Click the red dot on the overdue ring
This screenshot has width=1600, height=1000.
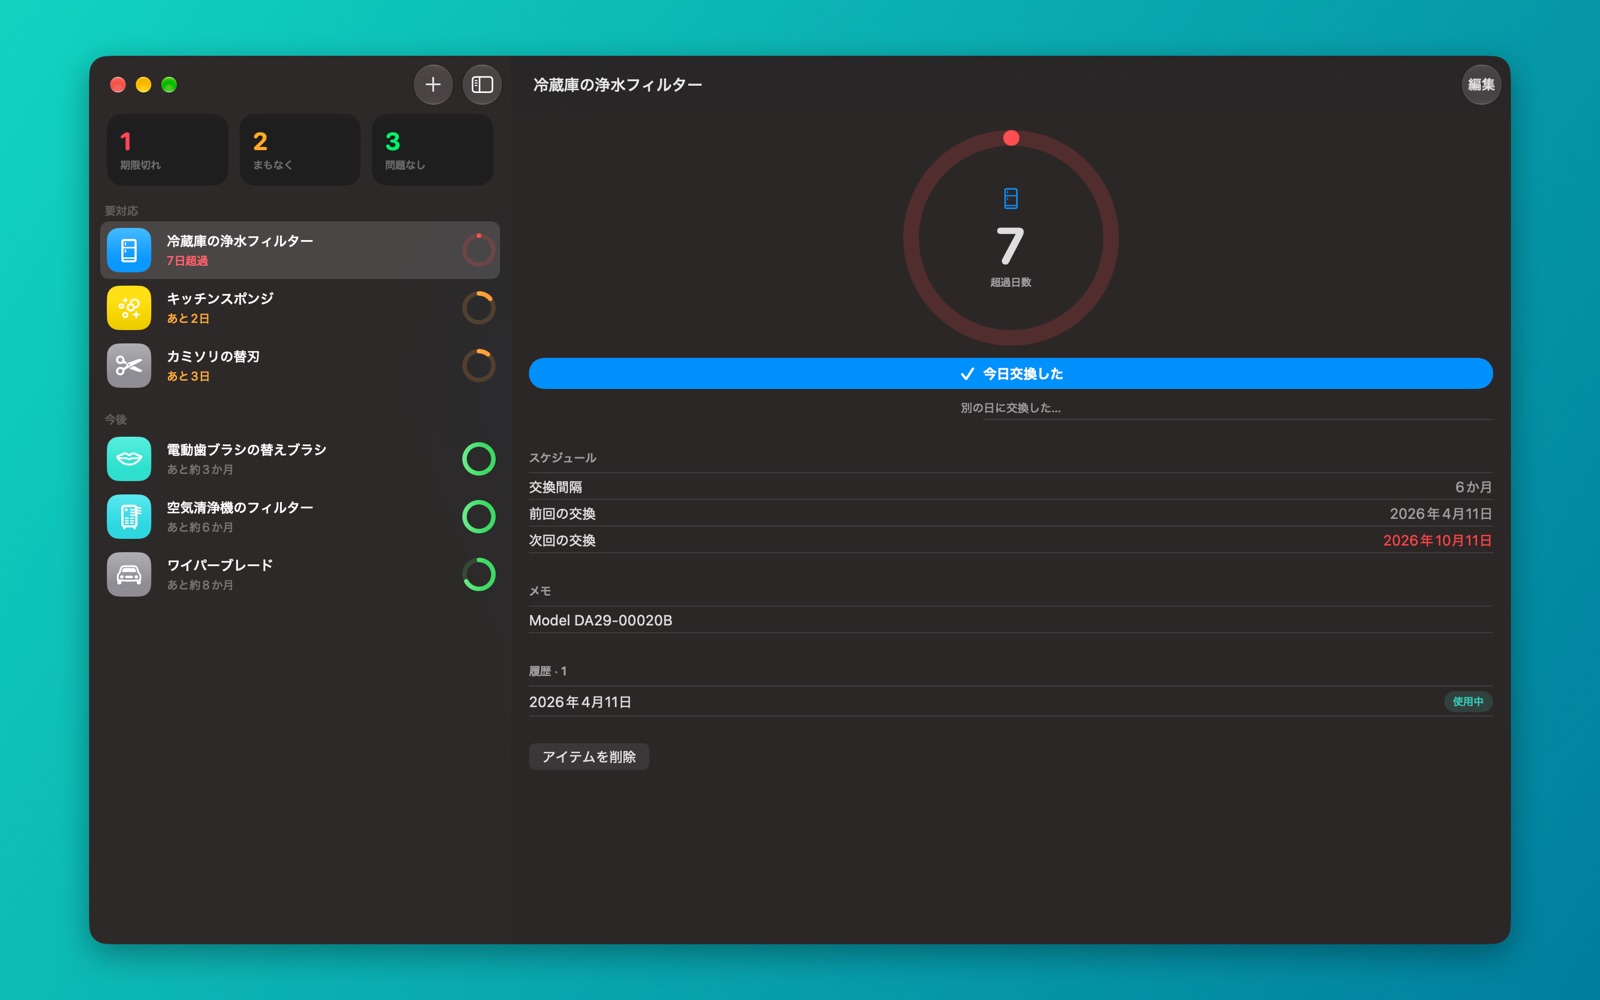point(1011,138)
